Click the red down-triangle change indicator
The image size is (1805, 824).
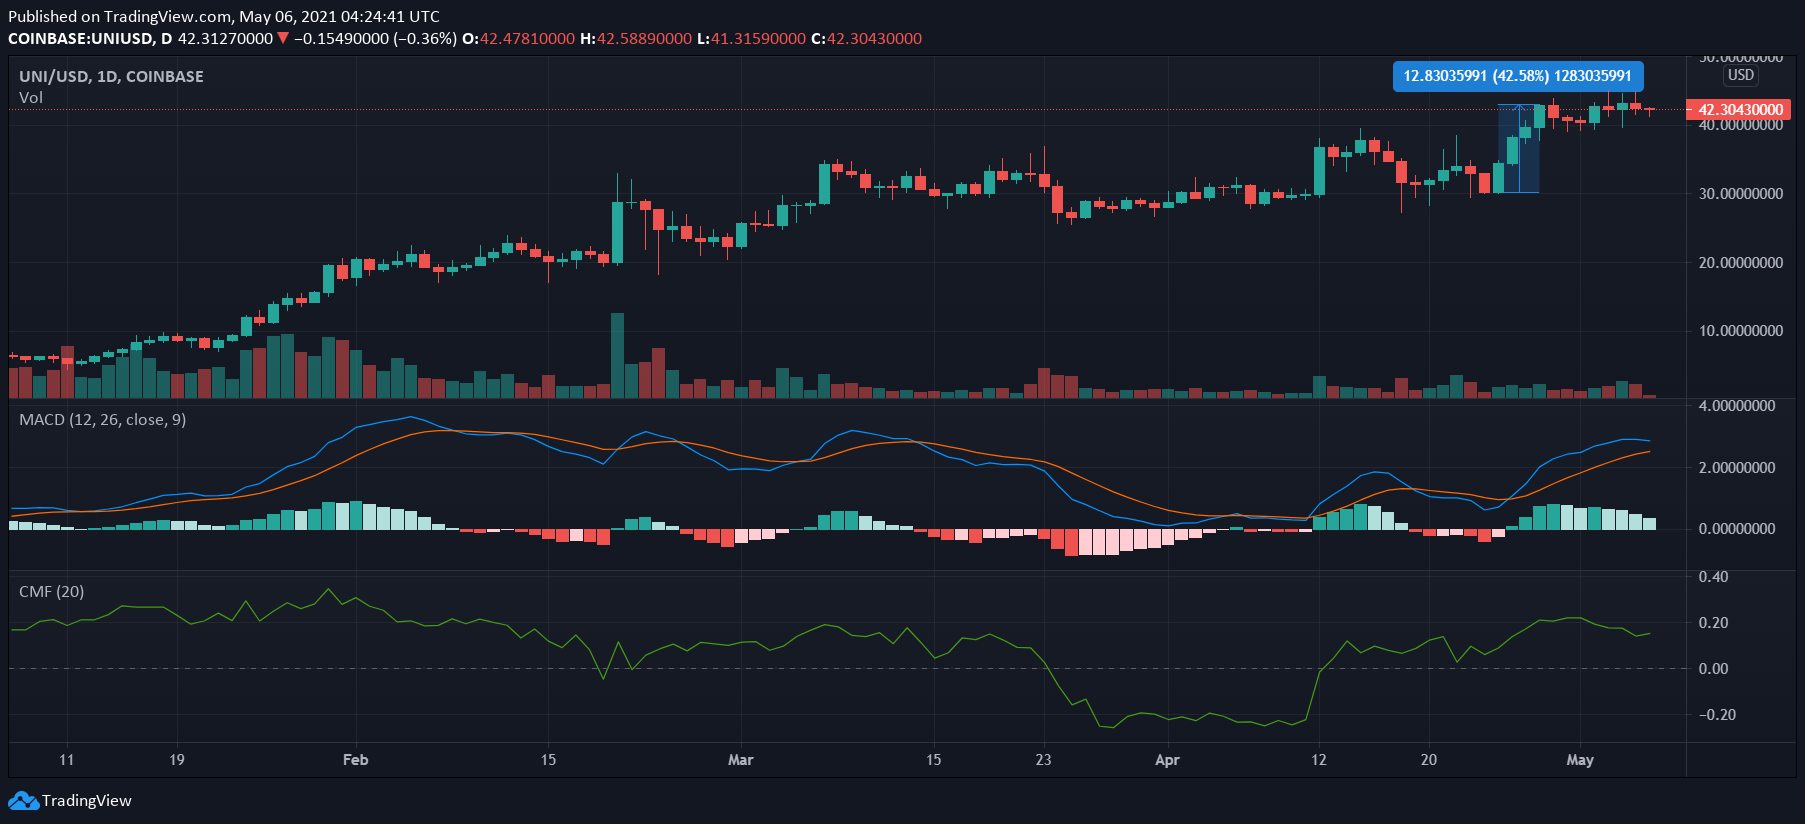point(283,38)
